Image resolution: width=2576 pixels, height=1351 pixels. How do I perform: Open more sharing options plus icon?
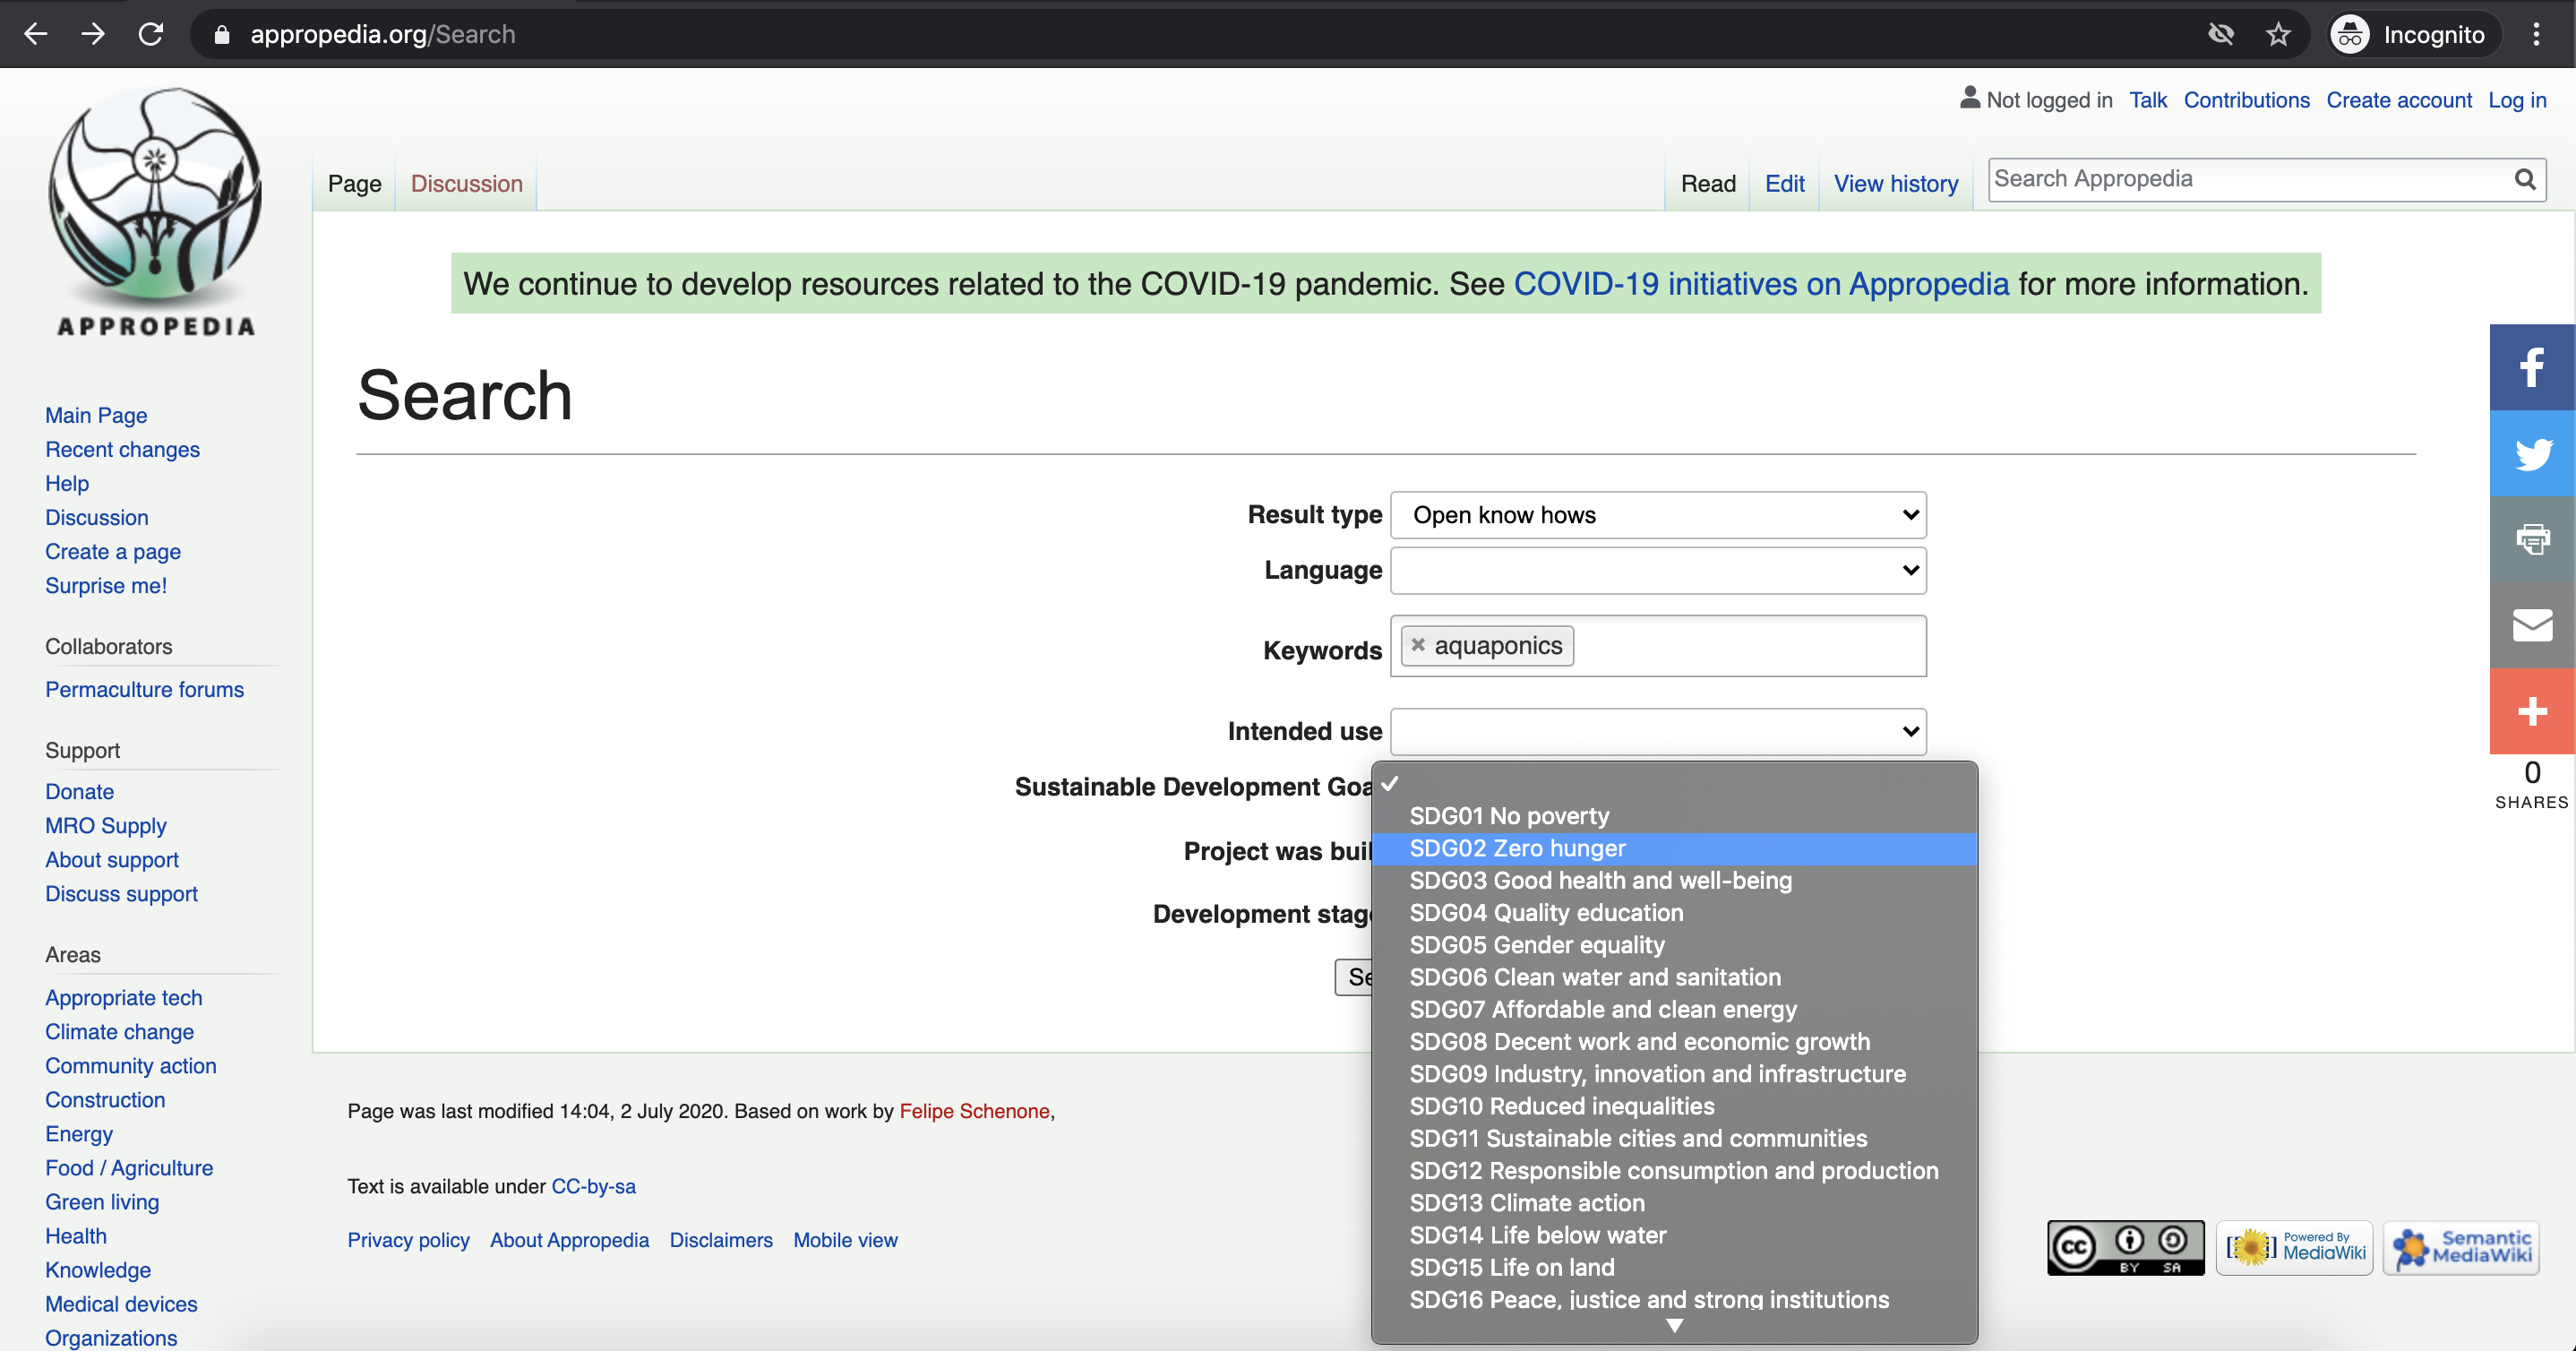point(2531,711)
